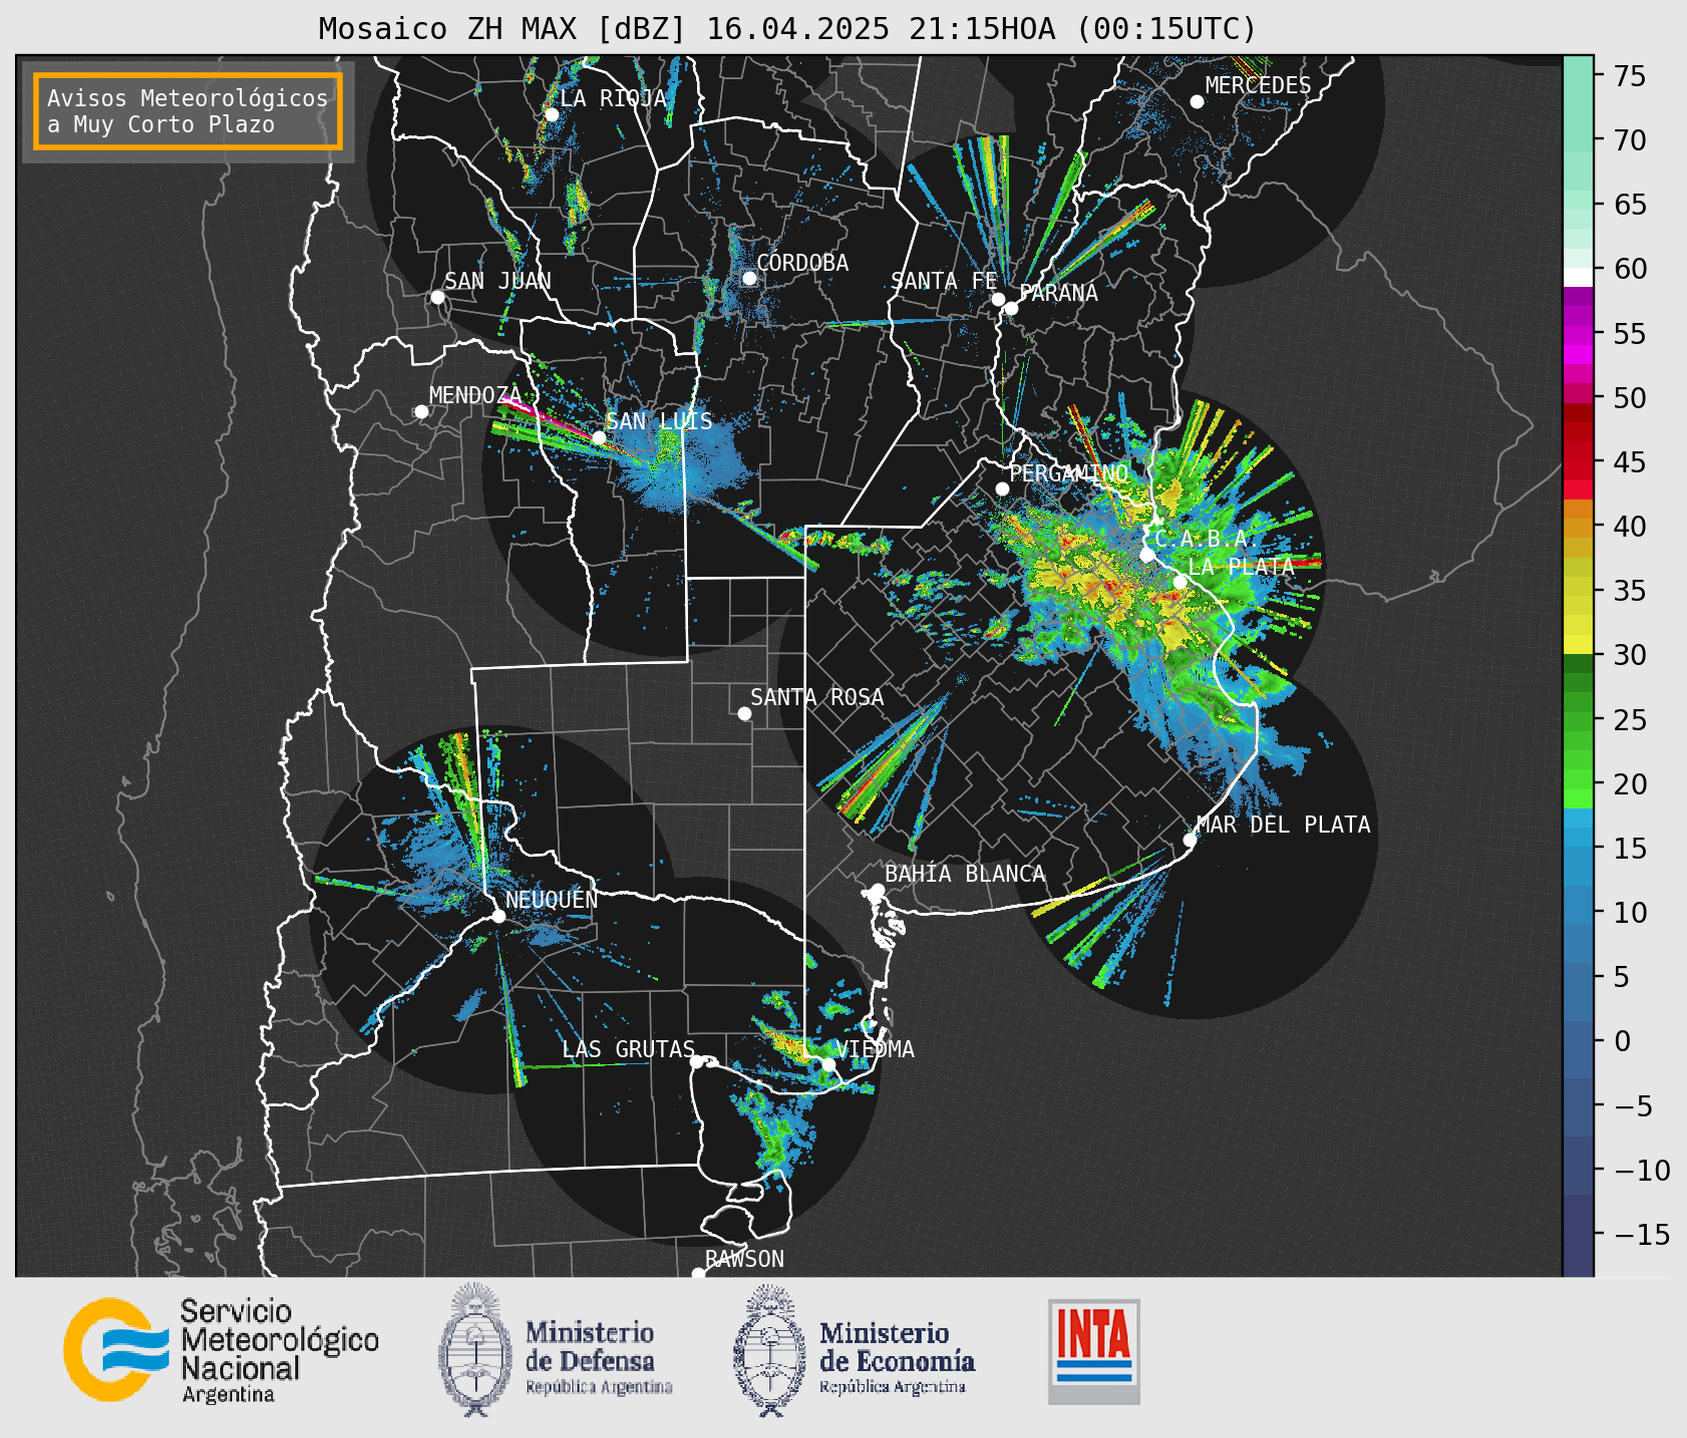Screen dimensions: 1687x1438
Task: Click the Avisos Meteorológicos a Muy Corto Plazo box
Action: point(188,111)
